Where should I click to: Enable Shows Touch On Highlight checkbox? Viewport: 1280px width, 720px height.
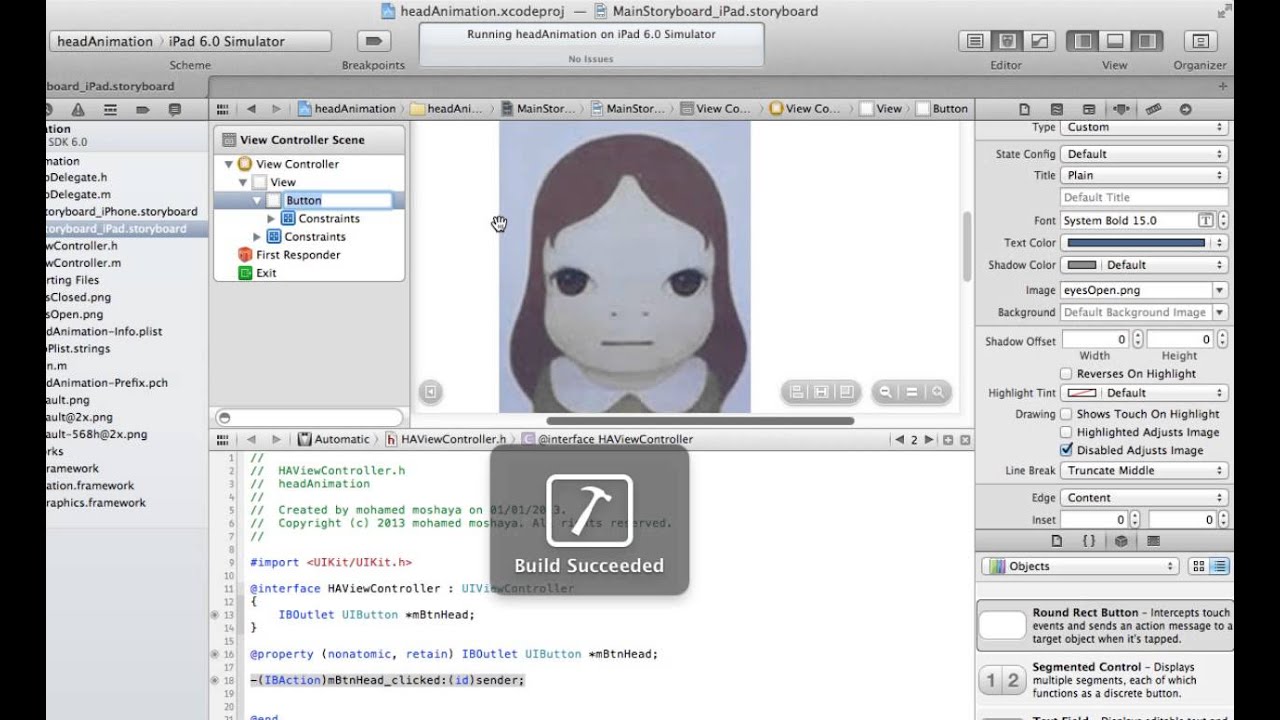coord(1067,414)
